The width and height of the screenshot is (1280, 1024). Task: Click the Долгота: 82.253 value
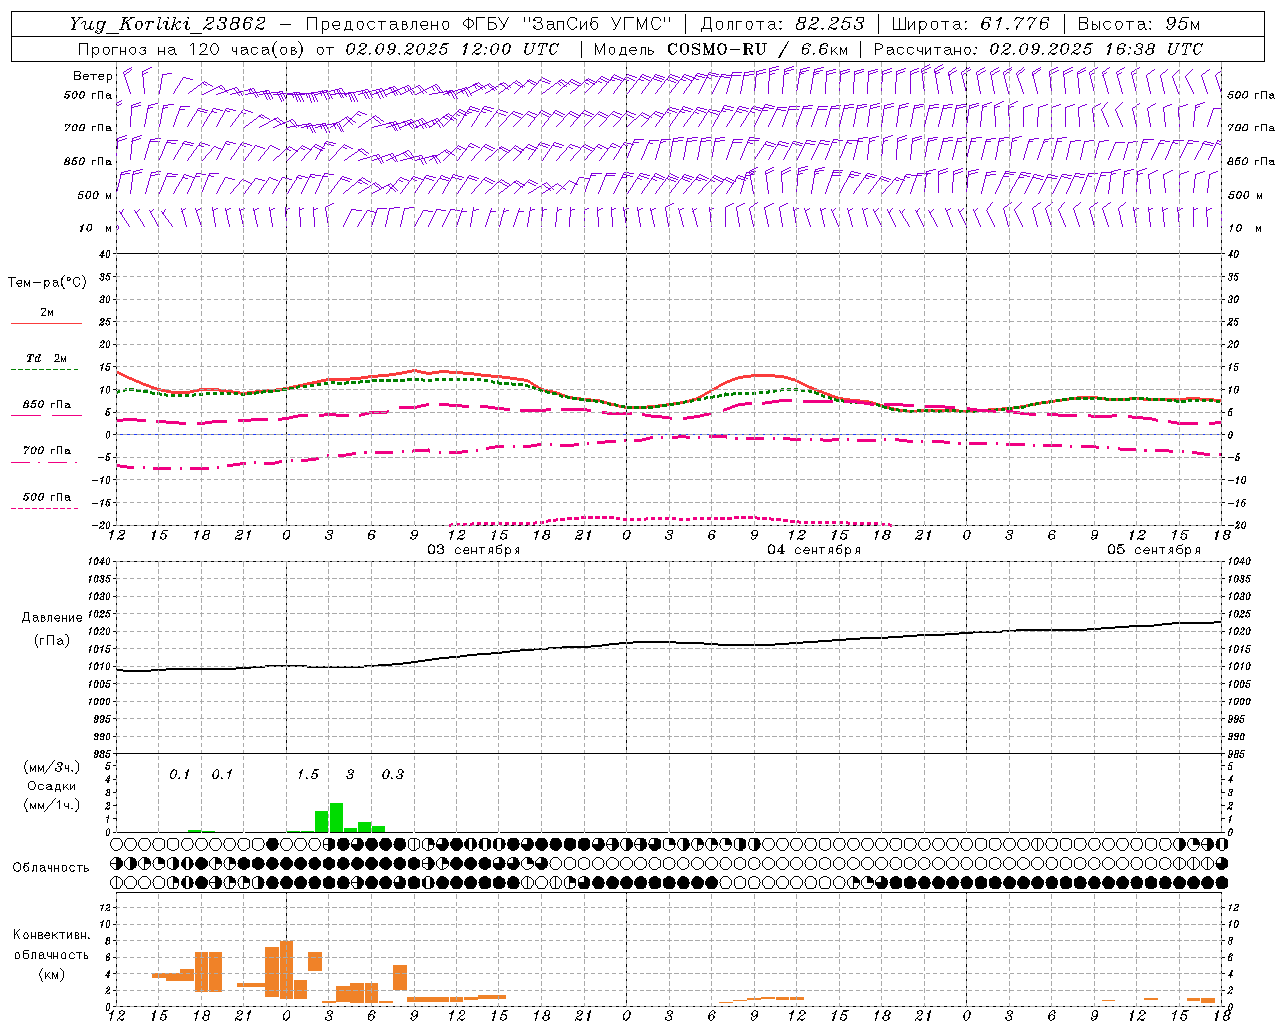(782, 24)
